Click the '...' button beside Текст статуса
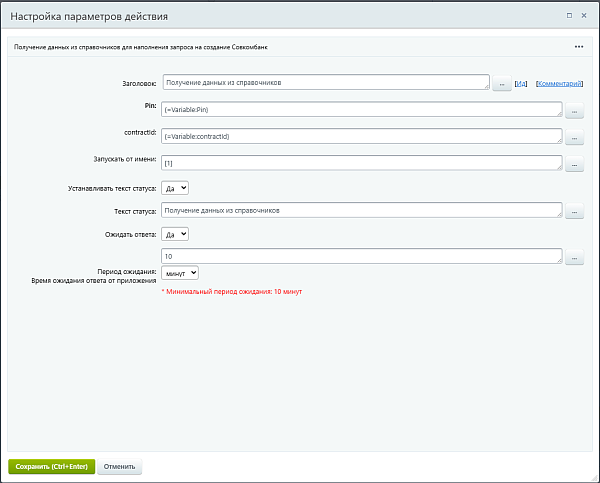This screenshot has height=483, width=600. (x=574, y=211)
